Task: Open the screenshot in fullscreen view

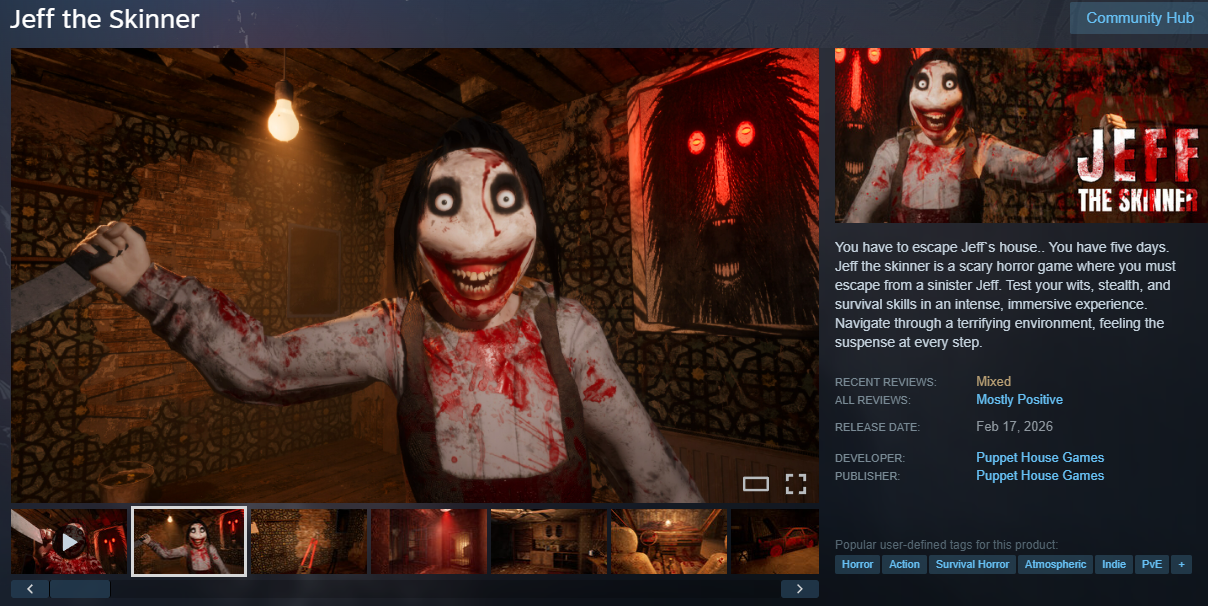Action: pyautogui.click(x=795, y=484)
